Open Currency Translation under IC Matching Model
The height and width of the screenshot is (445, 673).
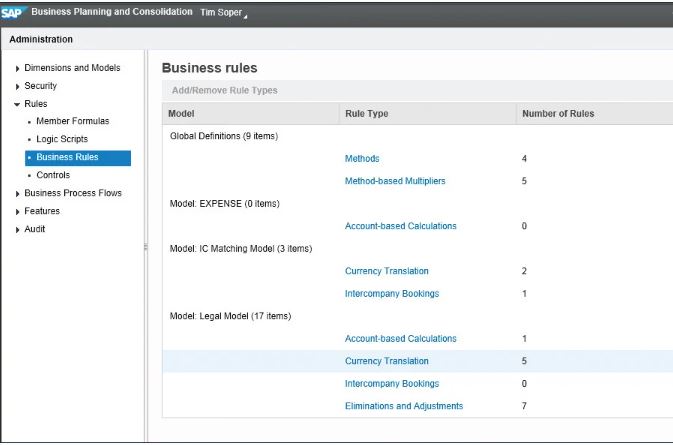click(x=386, y=271)
